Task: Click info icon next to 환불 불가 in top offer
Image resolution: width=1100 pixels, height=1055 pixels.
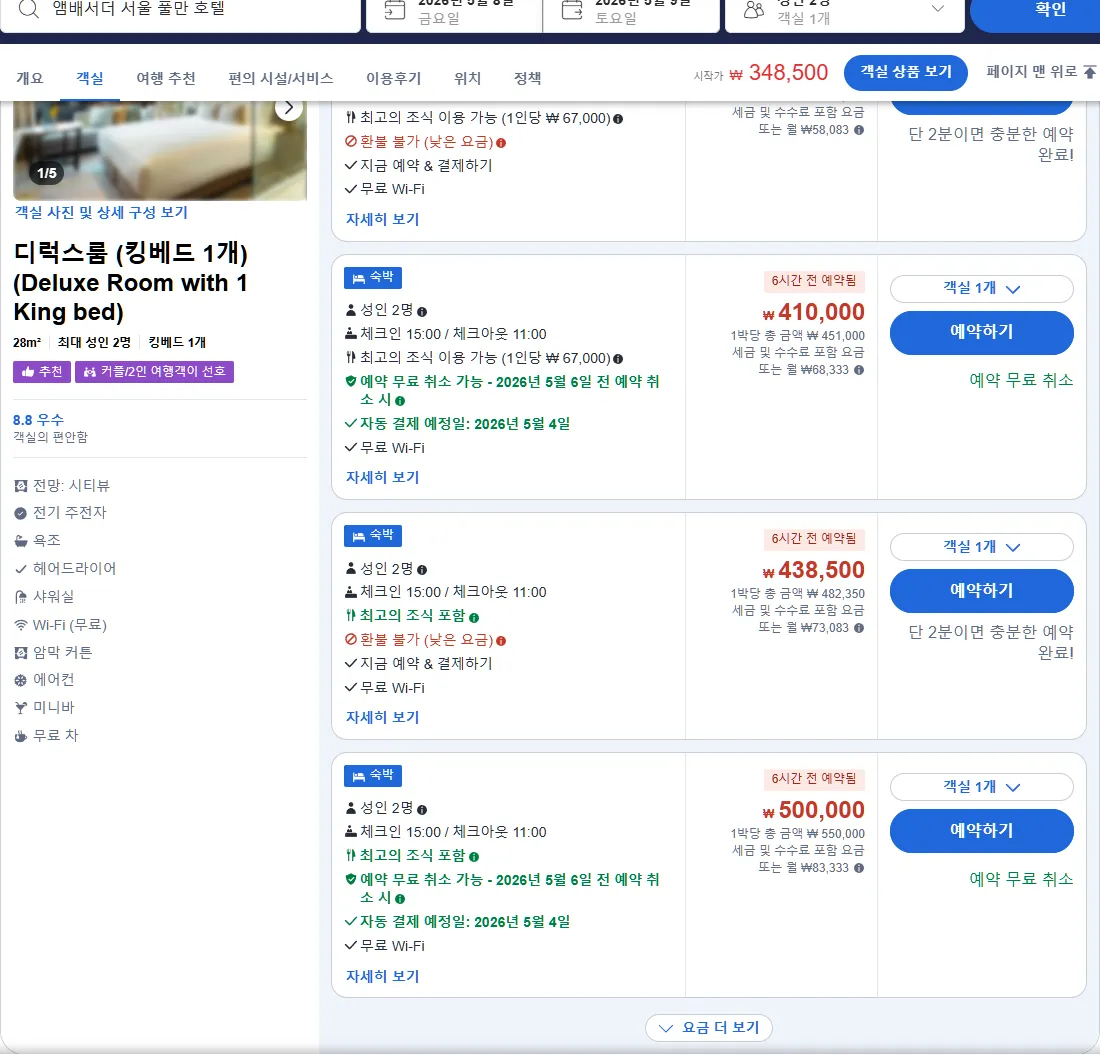Action: coord(501,142)
